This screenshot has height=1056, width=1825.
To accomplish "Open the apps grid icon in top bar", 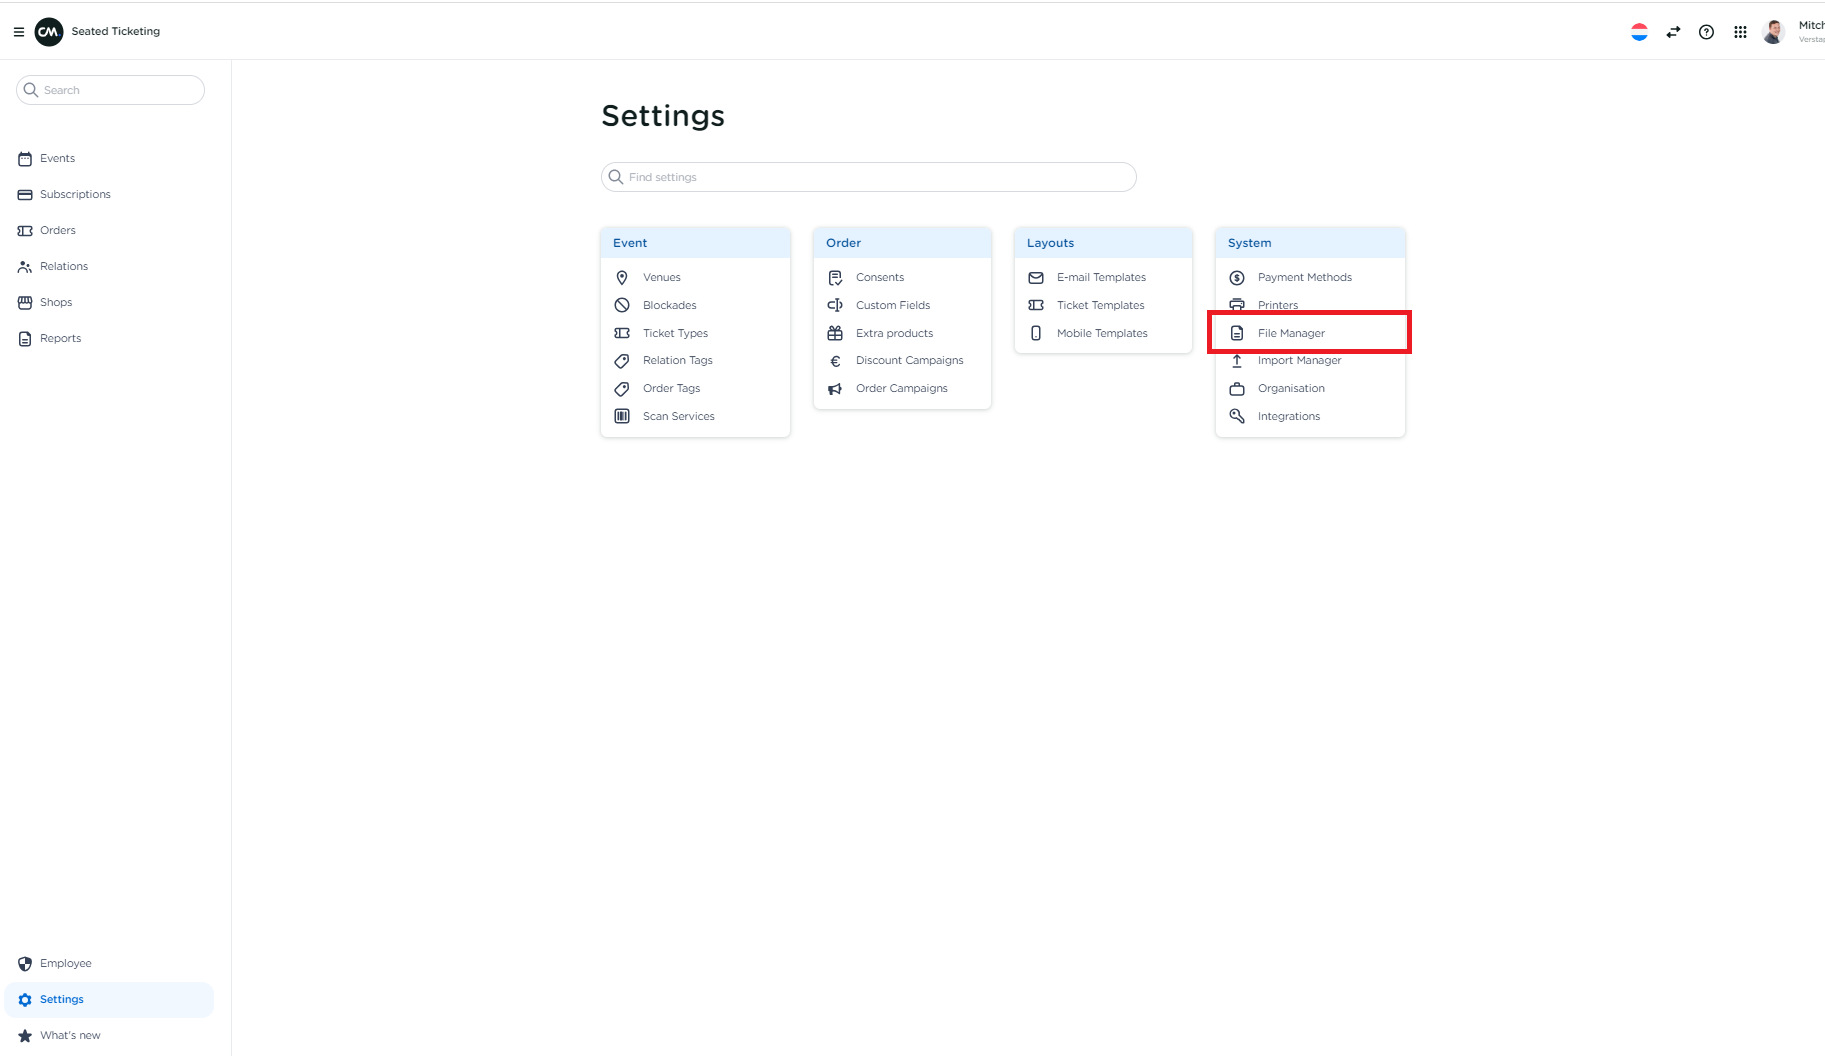I will point(1739,31).
